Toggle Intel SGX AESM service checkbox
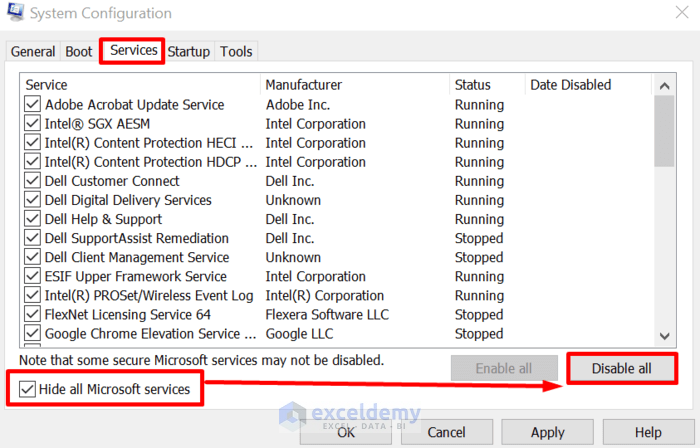 (32, 124)
